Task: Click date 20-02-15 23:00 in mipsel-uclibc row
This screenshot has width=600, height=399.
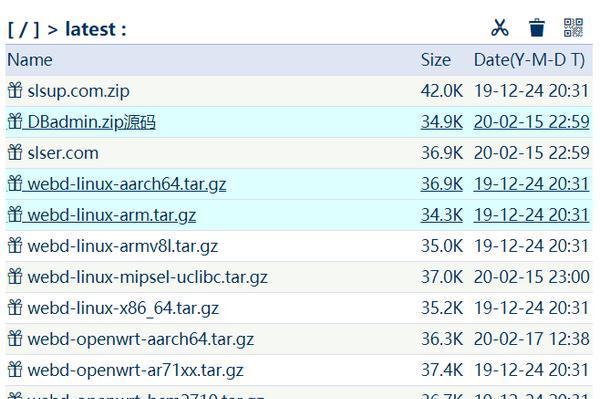Action: 532,277
